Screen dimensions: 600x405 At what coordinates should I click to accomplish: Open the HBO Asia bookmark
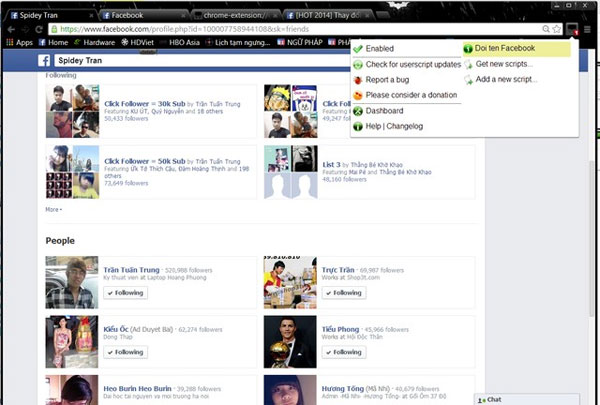[180, 42]
